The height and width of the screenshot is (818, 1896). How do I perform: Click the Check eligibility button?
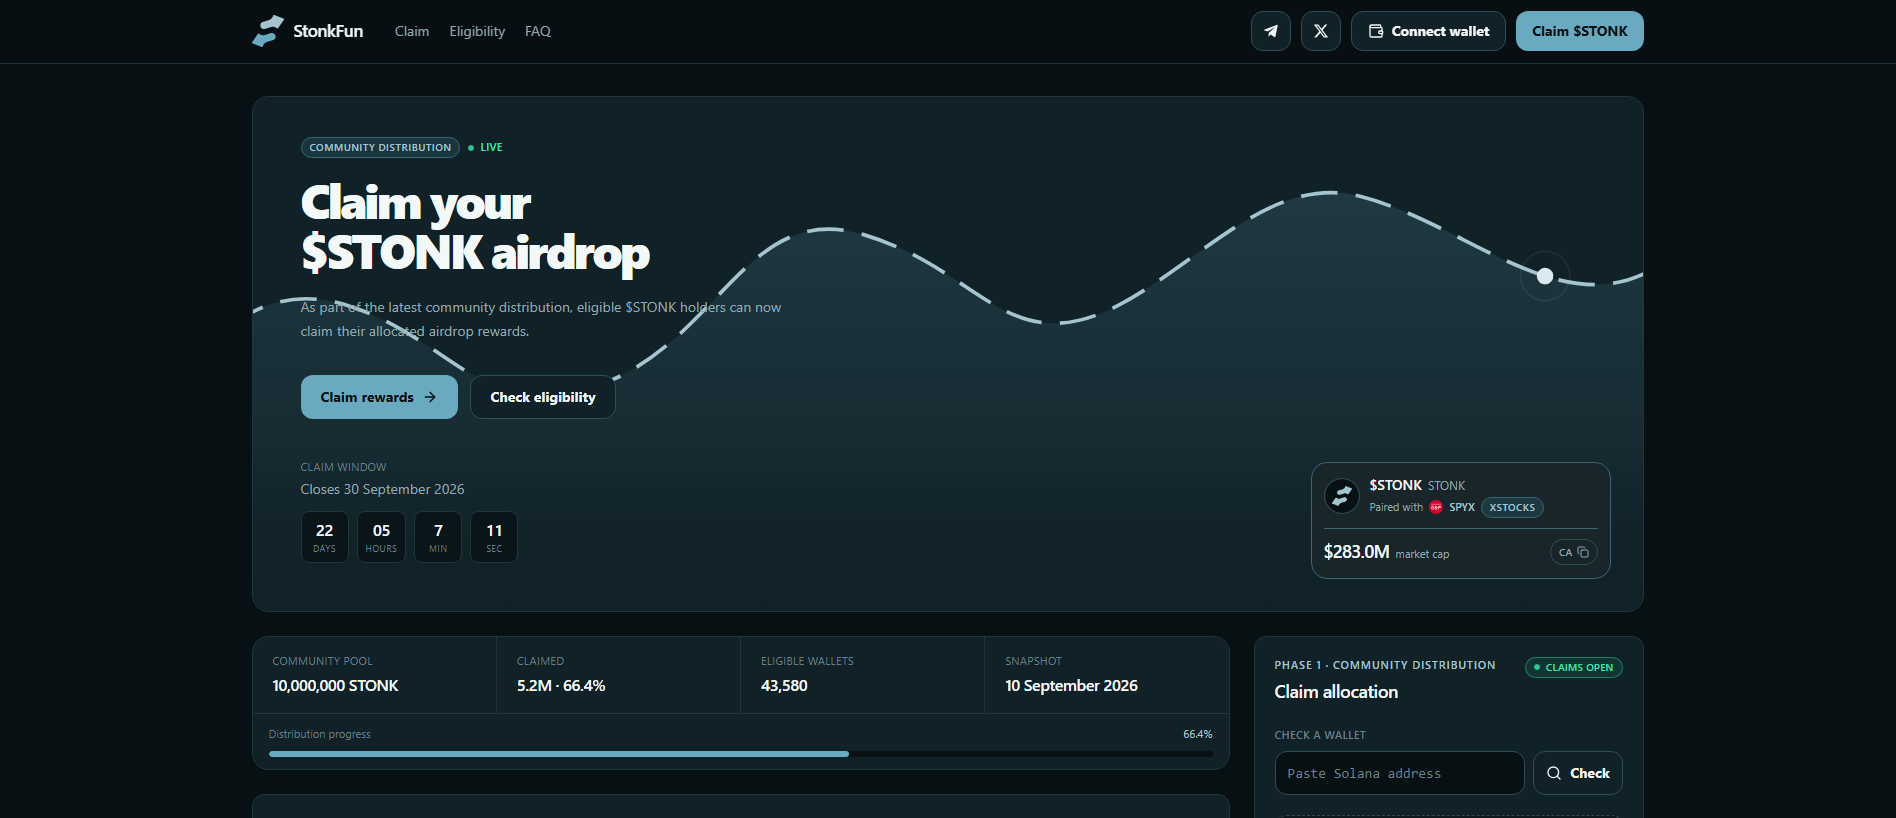pyautogui.click(x=542, y=397)
